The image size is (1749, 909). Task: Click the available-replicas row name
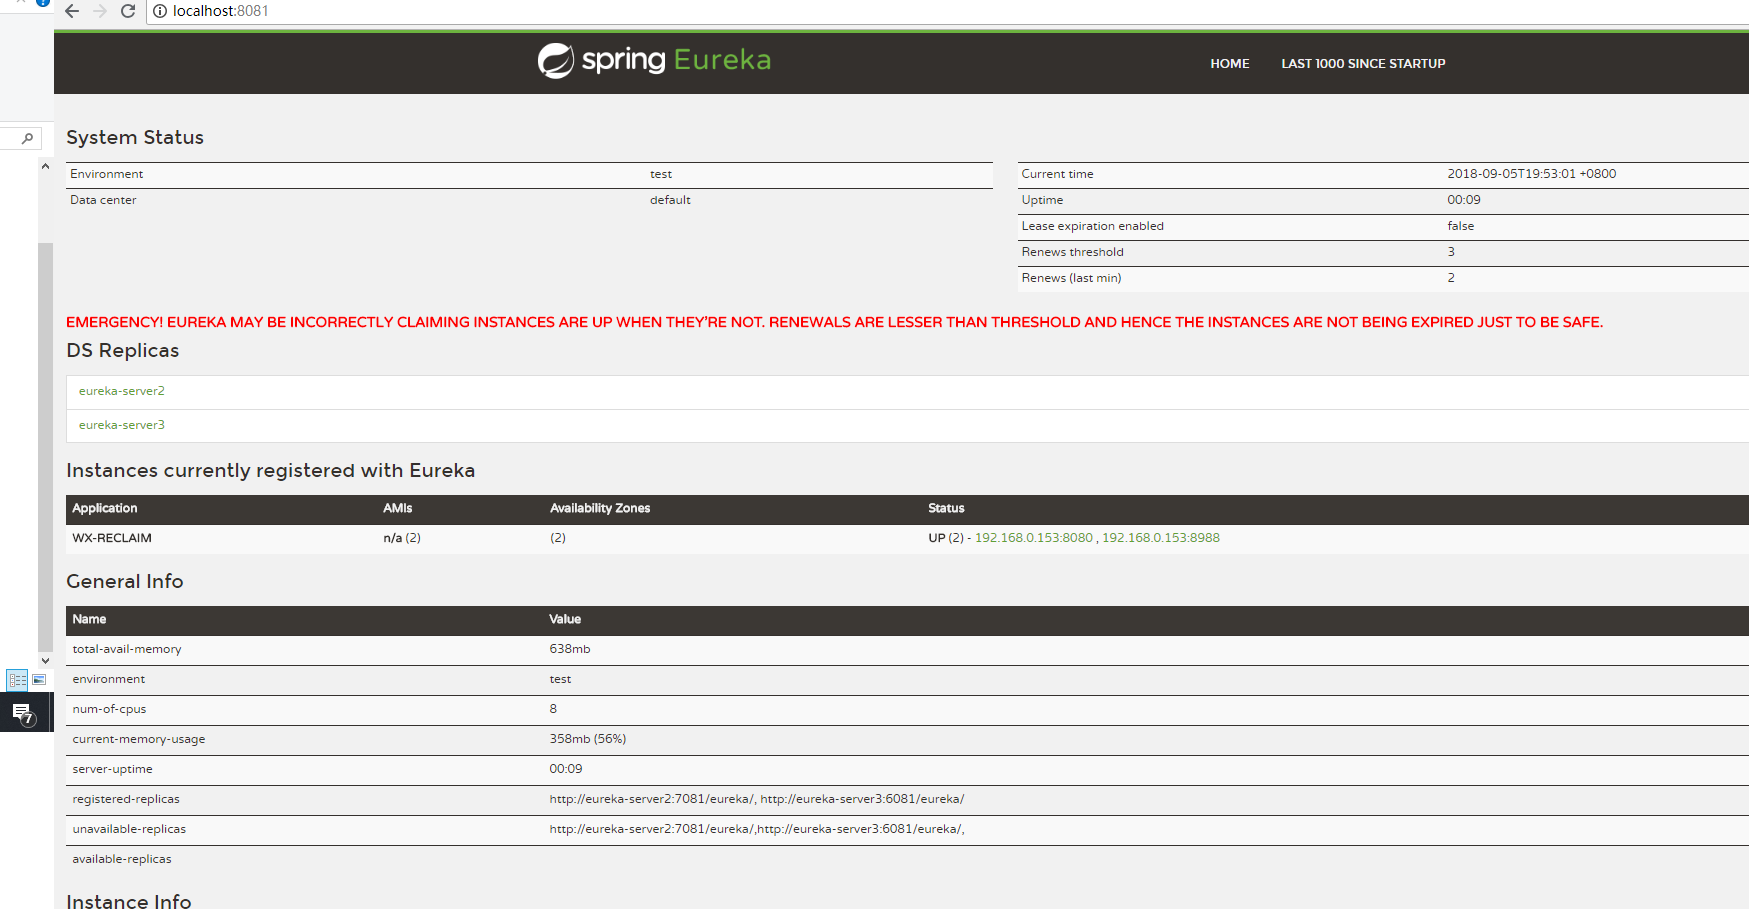(122, 859)
